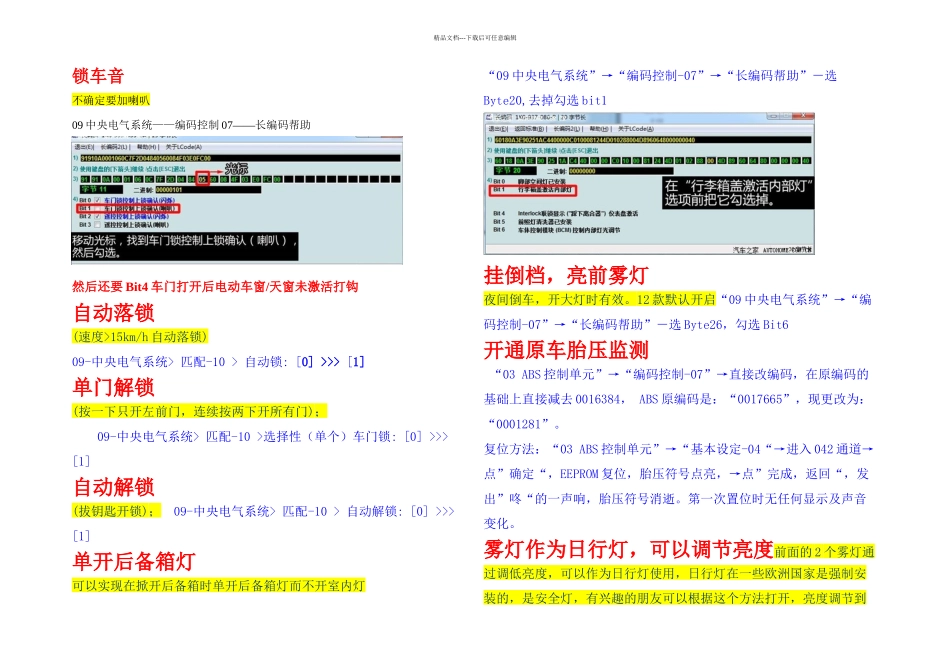Click Bit 1 row 行李箱盖激活内部灯
The width and height of the screenshot is (950, 672).
pos(533,190)
